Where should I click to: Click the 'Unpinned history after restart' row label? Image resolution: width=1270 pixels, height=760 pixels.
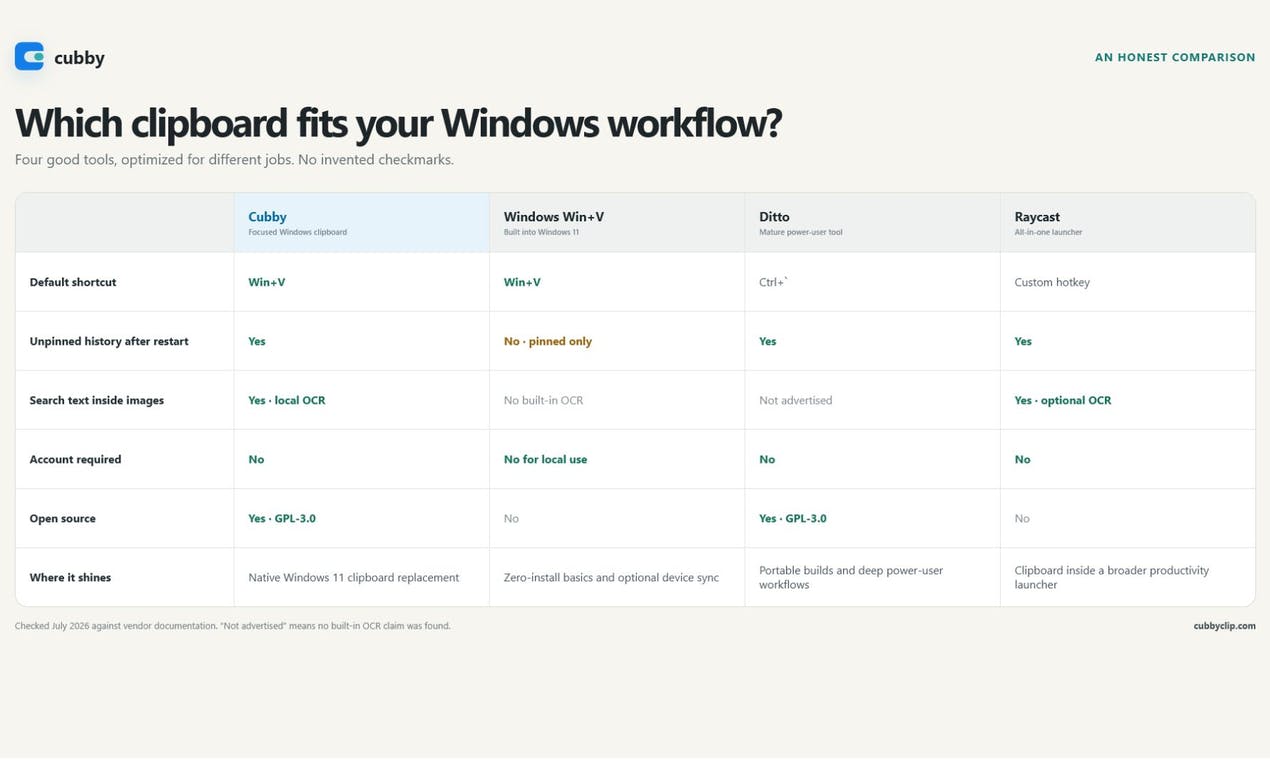pos(109,341)
